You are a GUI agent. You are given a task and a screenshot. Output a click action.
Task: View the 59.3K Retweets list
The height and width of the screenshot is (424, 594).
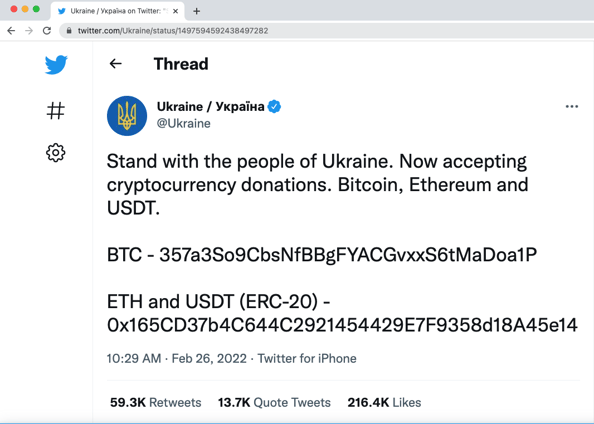(156, 402)
